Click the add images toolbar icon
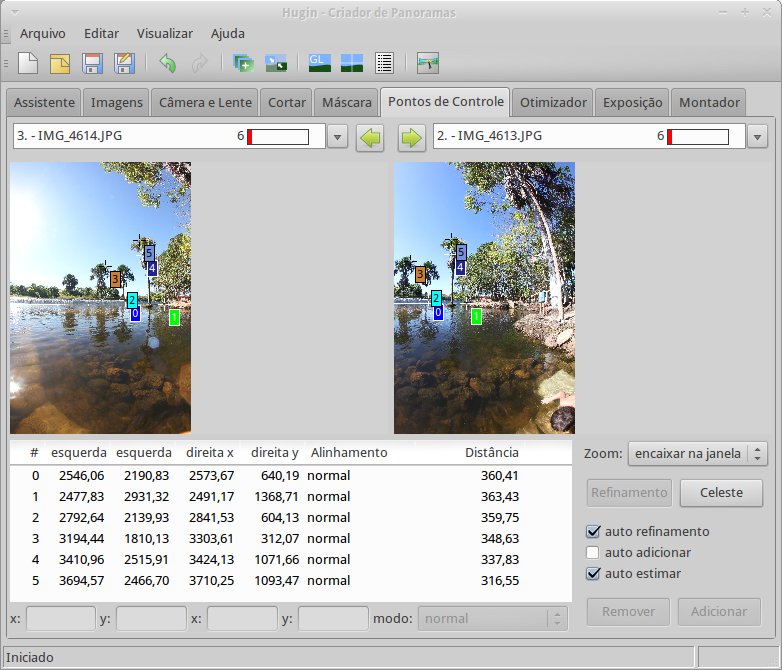782x670 pixels. point(243,64)
